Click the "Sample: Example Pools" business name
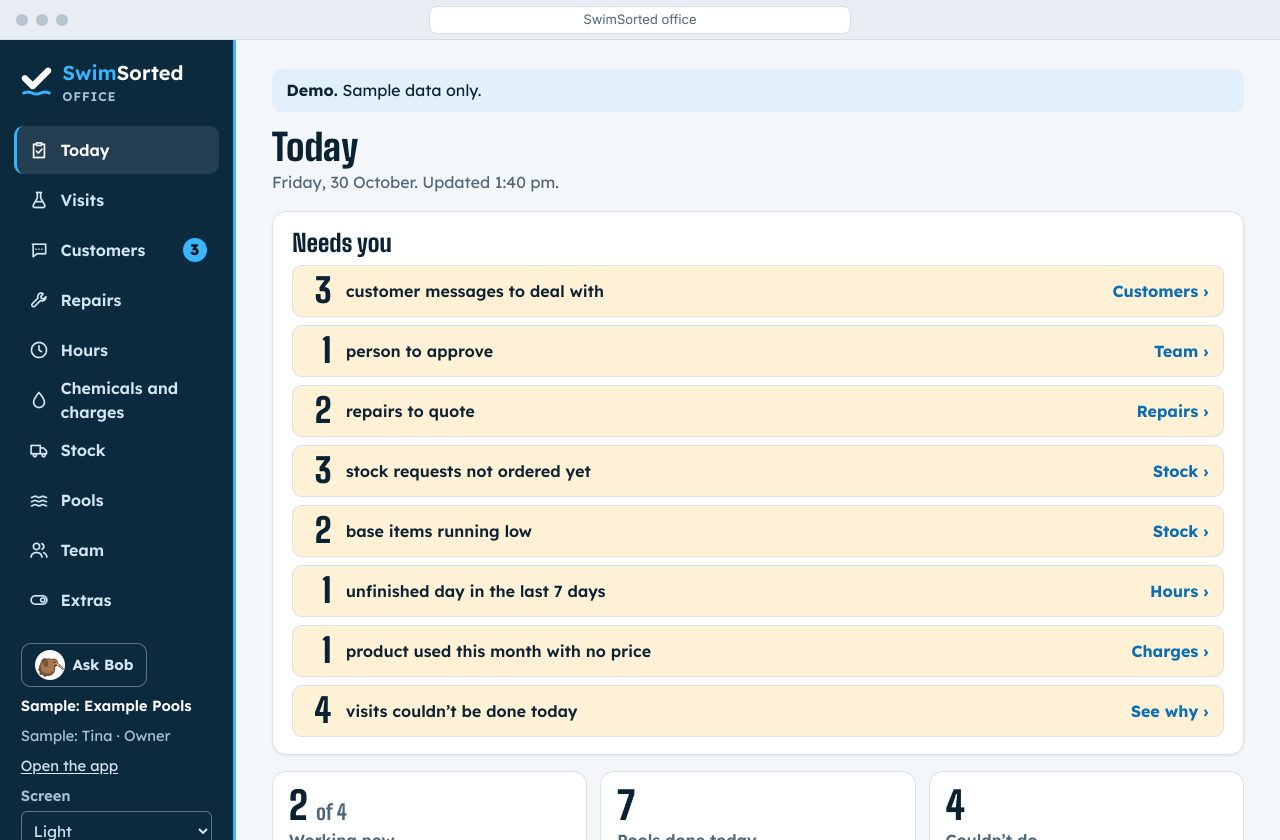Viewport: 1280px width, 840px height. coord(106,706)
